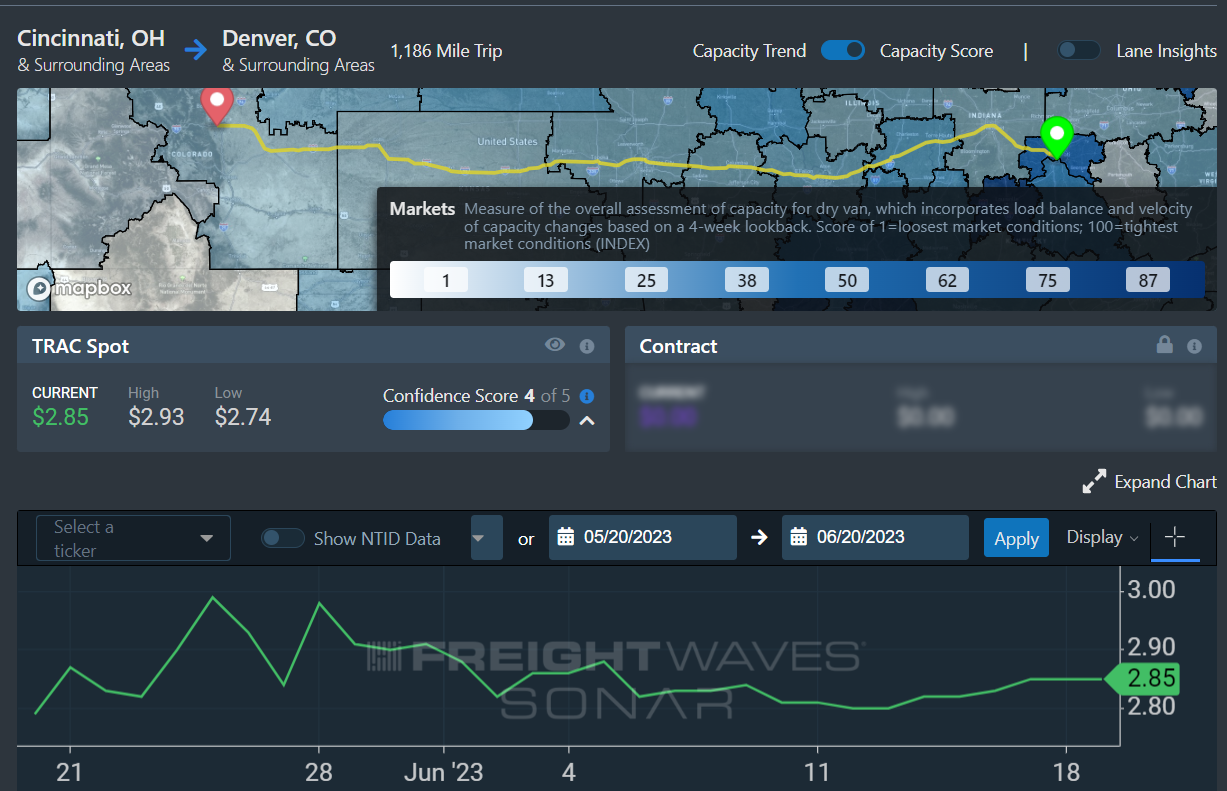Click the green 2.85 price tag on chart
This screenshot has height=791, width=1227.
(1142, 679)
